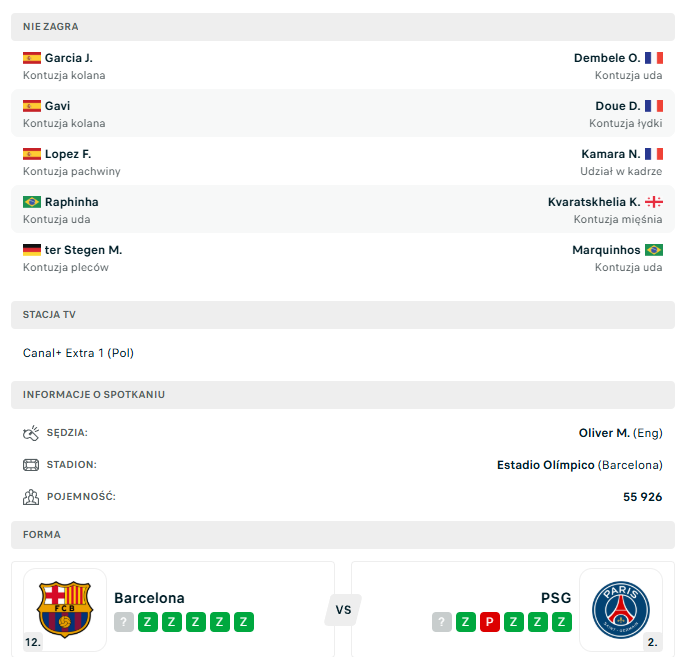Click German flag next to ter Stegen M.

click(x=32, y=250)
